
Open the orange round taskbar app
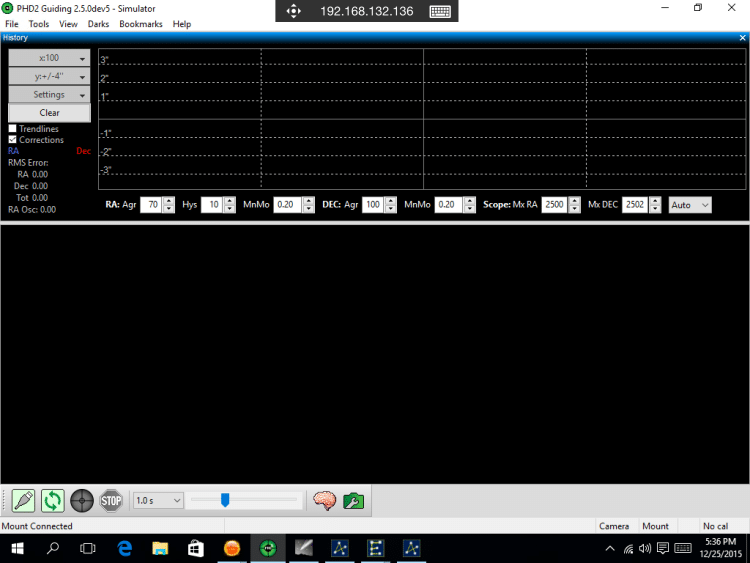[232, 548]
